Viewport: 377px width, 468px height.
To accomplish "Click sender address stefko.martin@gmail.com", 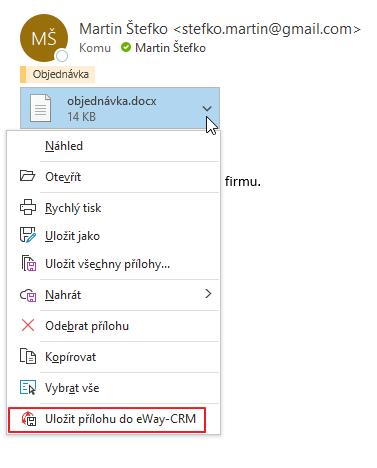I will 268,29.
